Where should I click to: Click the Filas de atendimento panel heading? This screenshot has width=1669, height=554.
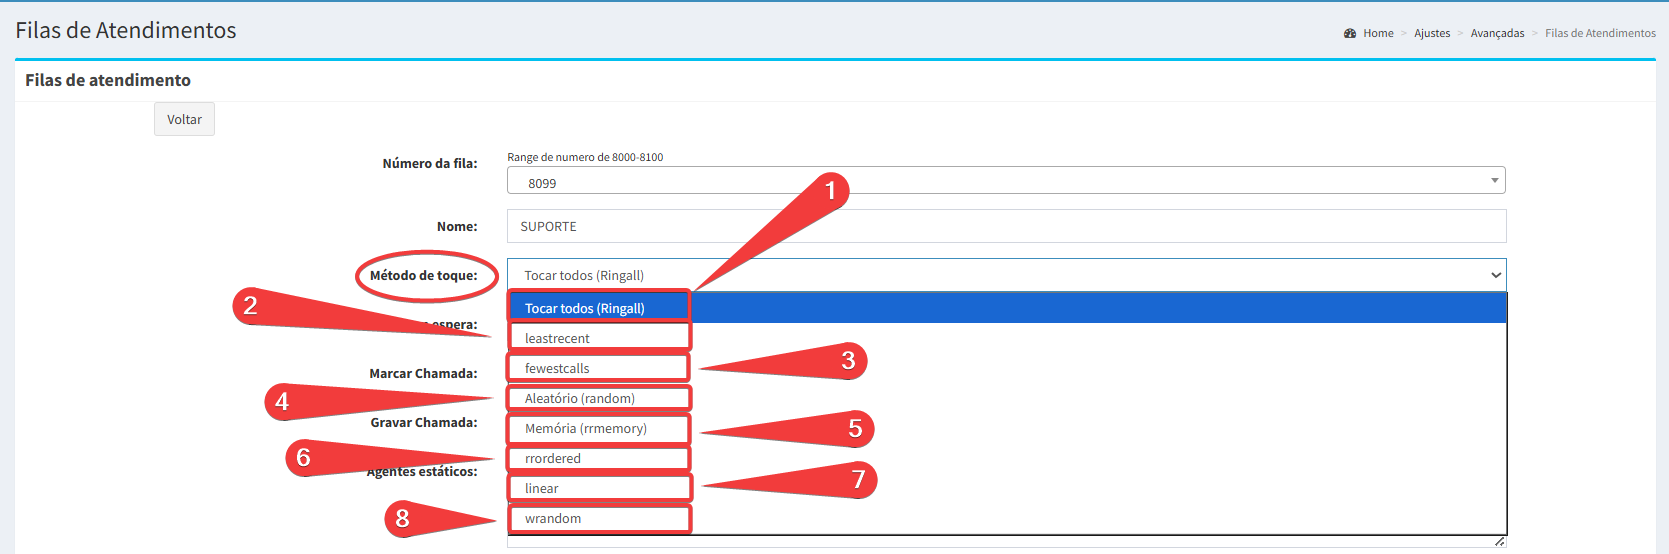(108, 80)
